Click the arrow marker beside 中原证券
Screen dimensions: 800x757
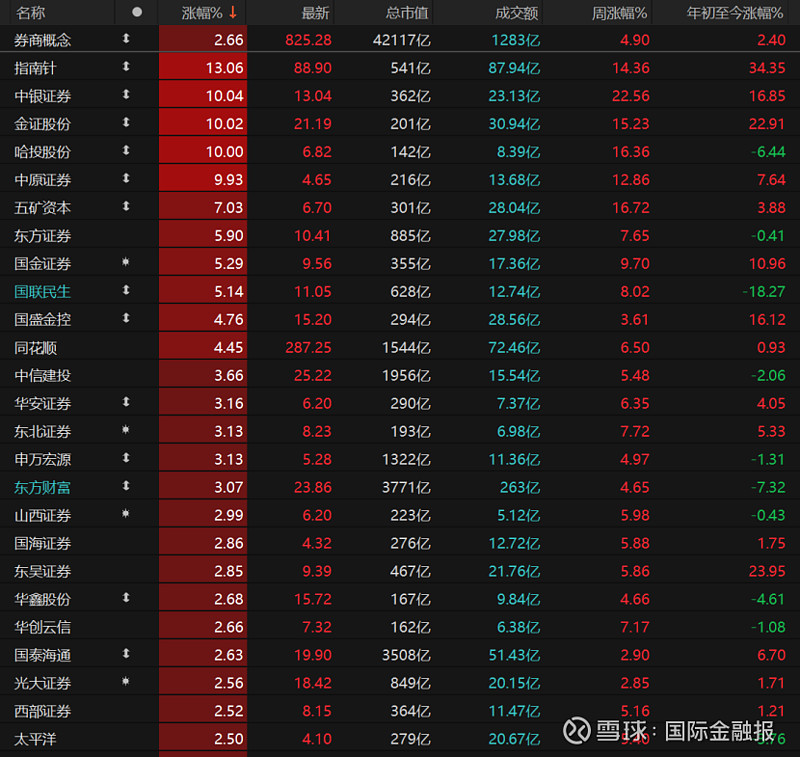pos(126,178)
